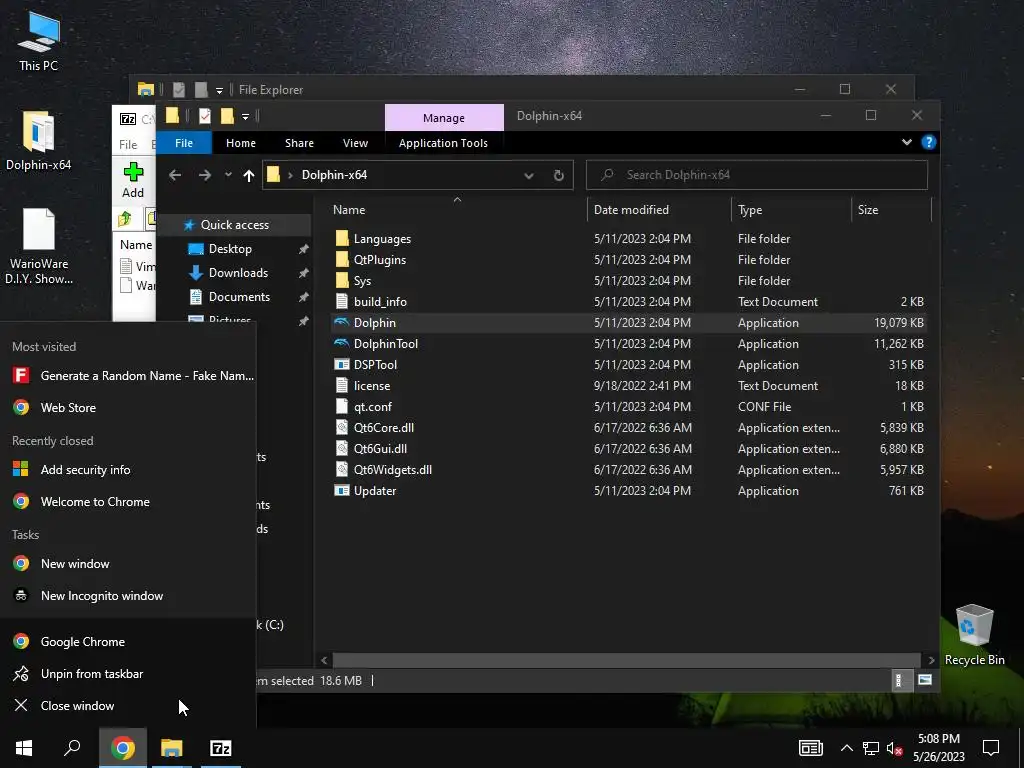Open the Customize Quick Access Toolbar dropdown
This screenshot has height=768, width=1024.
tap(246, 116)
